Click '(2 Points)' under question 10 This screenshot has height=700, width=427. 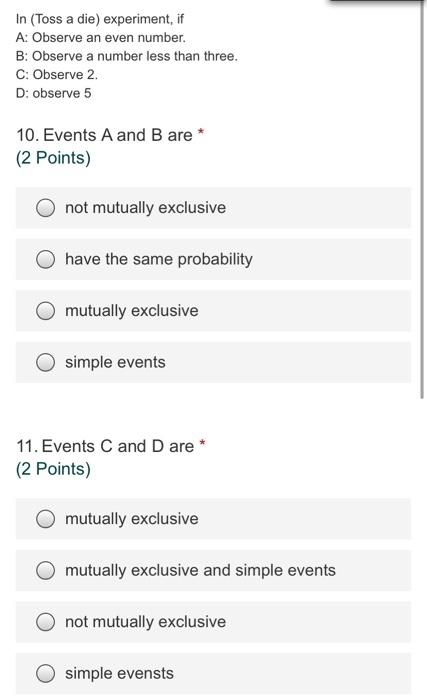pos(53,158)
